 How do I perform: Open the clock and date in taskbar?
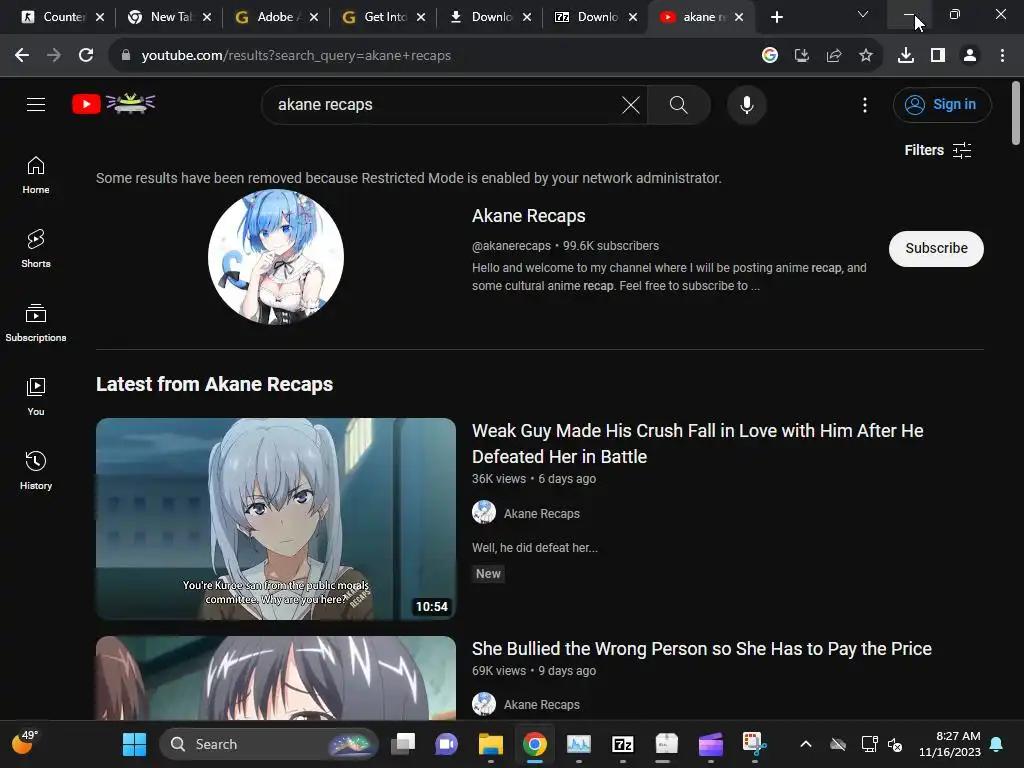pyautogui.click(x=950, y=744)
